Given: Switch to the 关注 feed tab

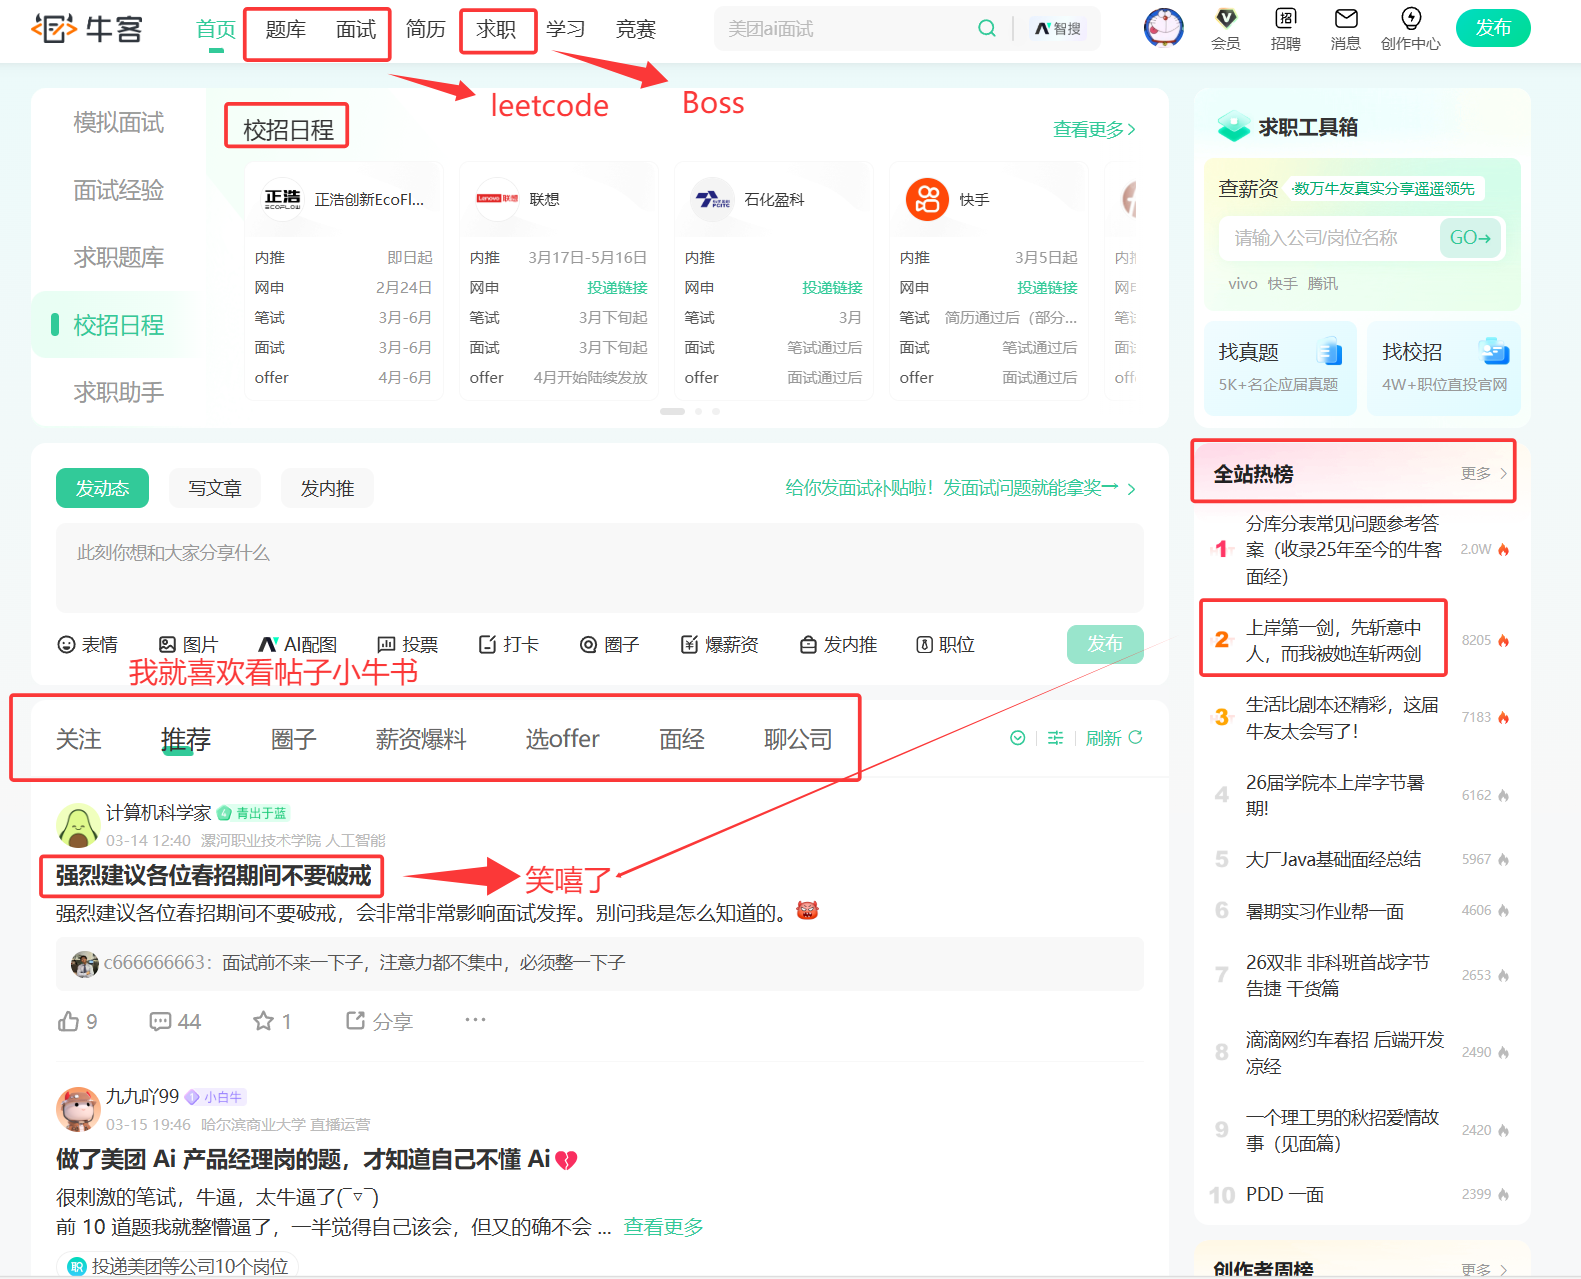Looking at the screenshot, I should click(x=79, y=739).
